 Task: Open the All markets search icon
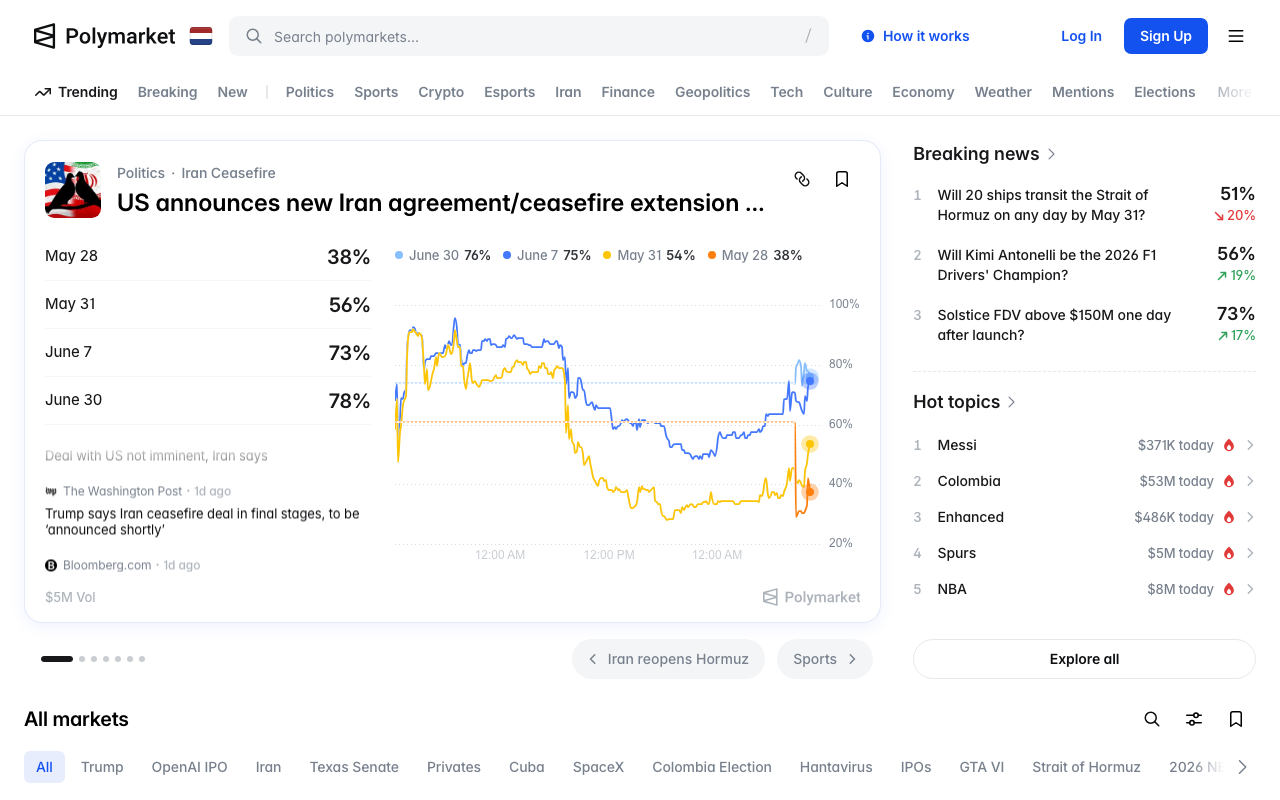coord(1152,719)
